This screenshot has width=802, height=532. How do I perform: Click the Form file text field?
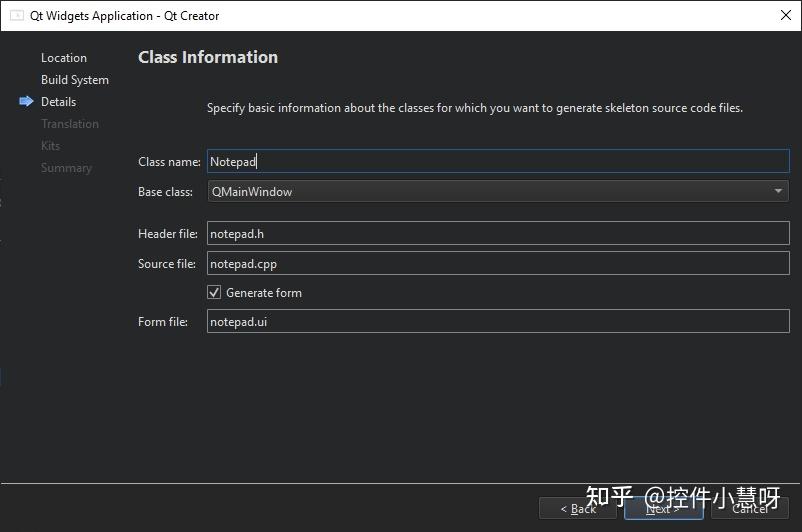pos(497,322)
